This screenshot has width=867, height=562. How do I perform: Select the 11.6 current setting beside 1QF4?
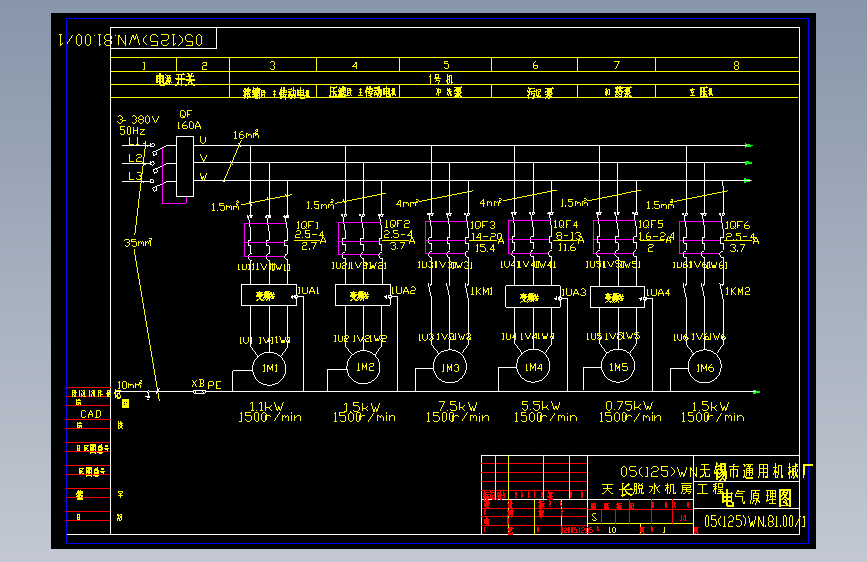(x=567, y=247)
